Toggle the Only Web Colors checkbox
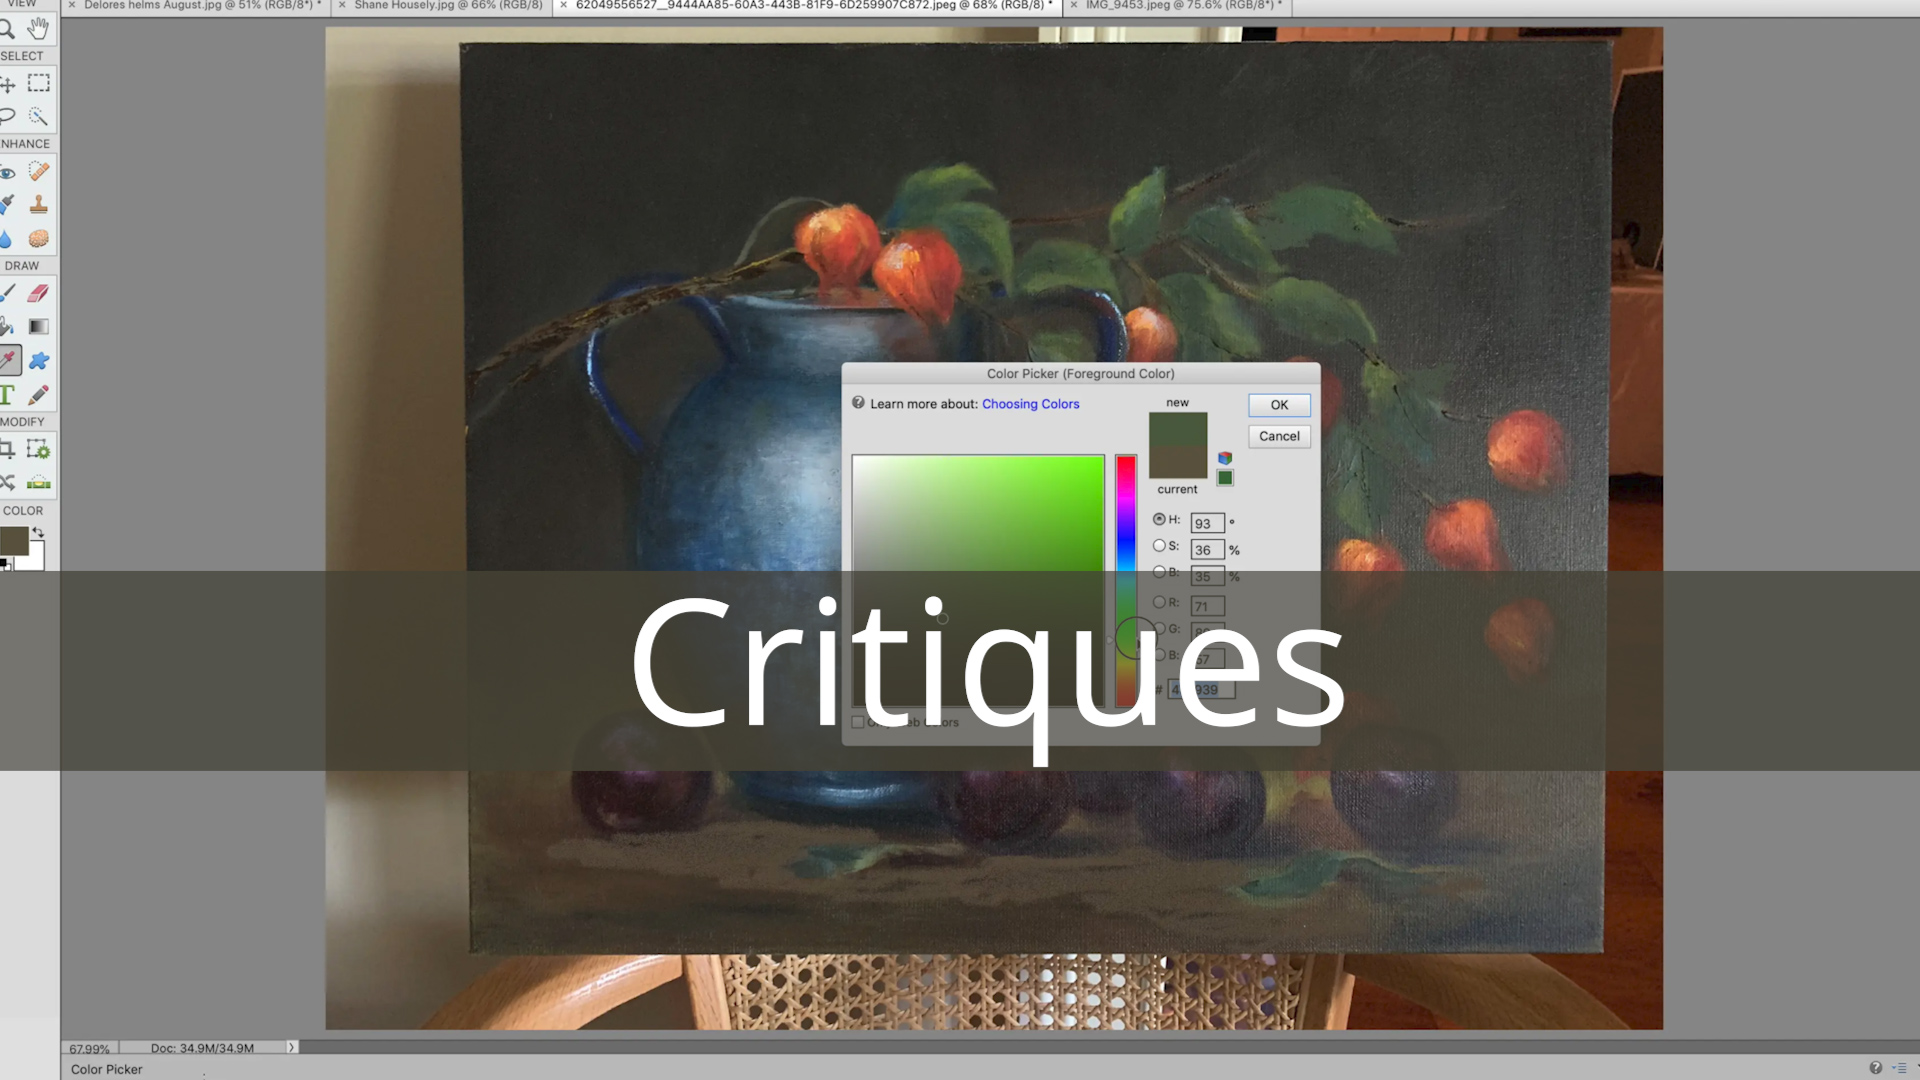The height and width of the screenshot is (1080, 1920). pos(858,722)
